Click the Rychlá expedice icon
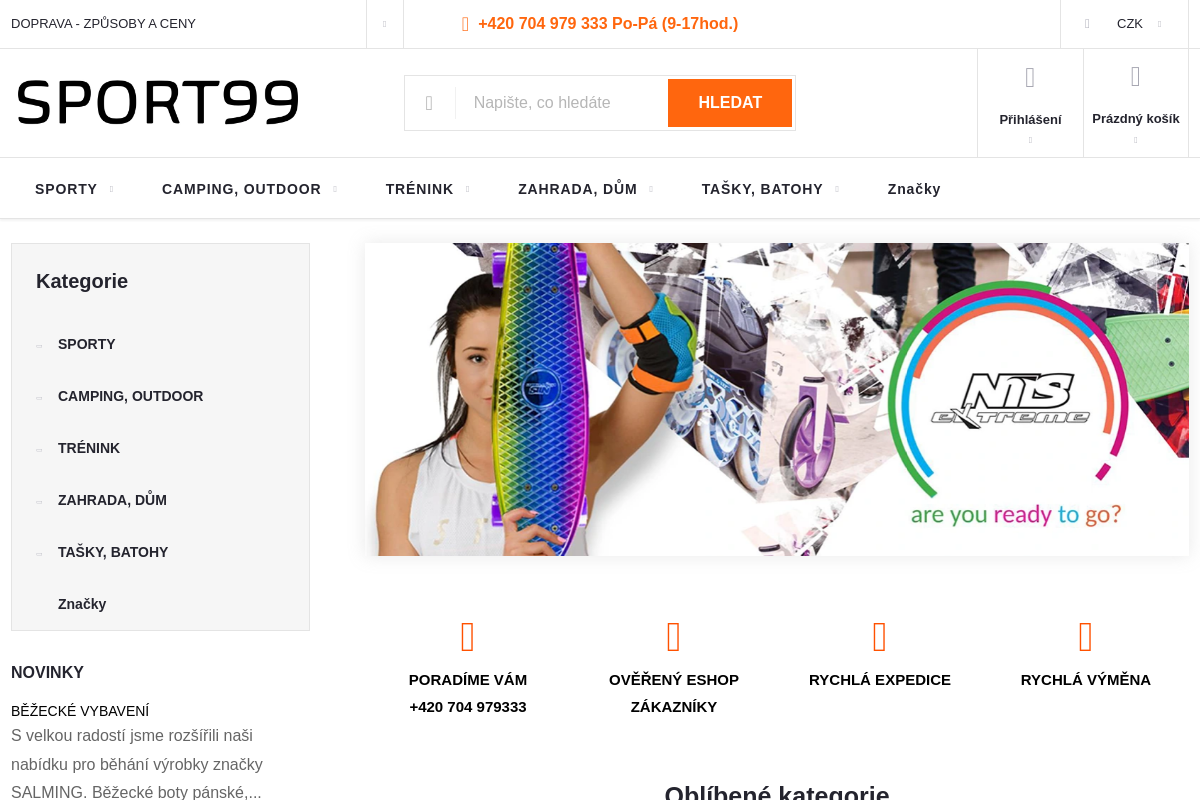The height and width of the screenshot is (800, 1200). 880,637
